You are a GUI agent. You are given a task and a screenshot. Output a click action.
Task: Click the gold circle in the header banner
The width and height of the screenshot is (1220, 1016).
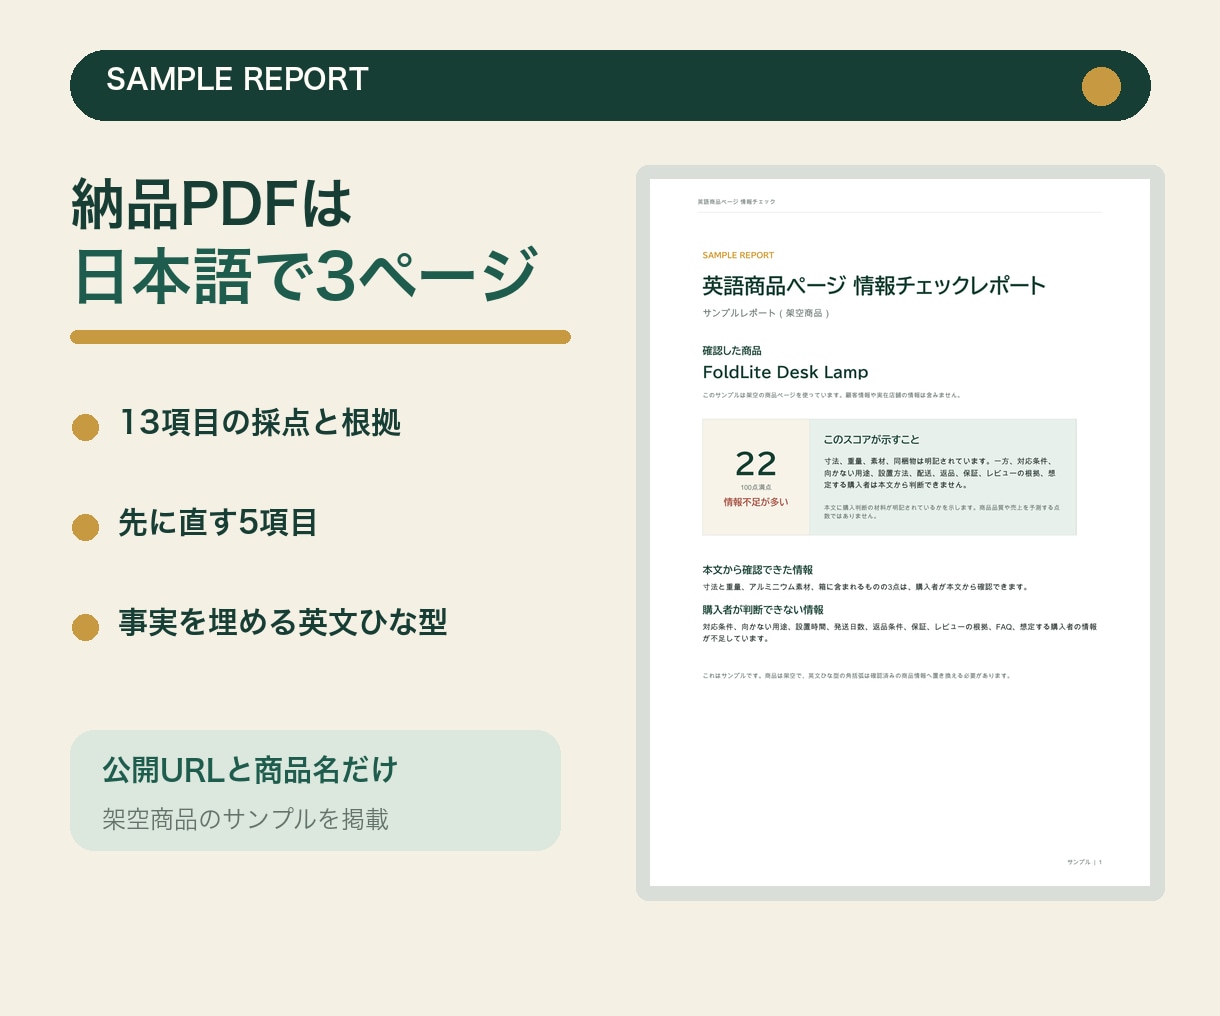[x=1101, y=86]
